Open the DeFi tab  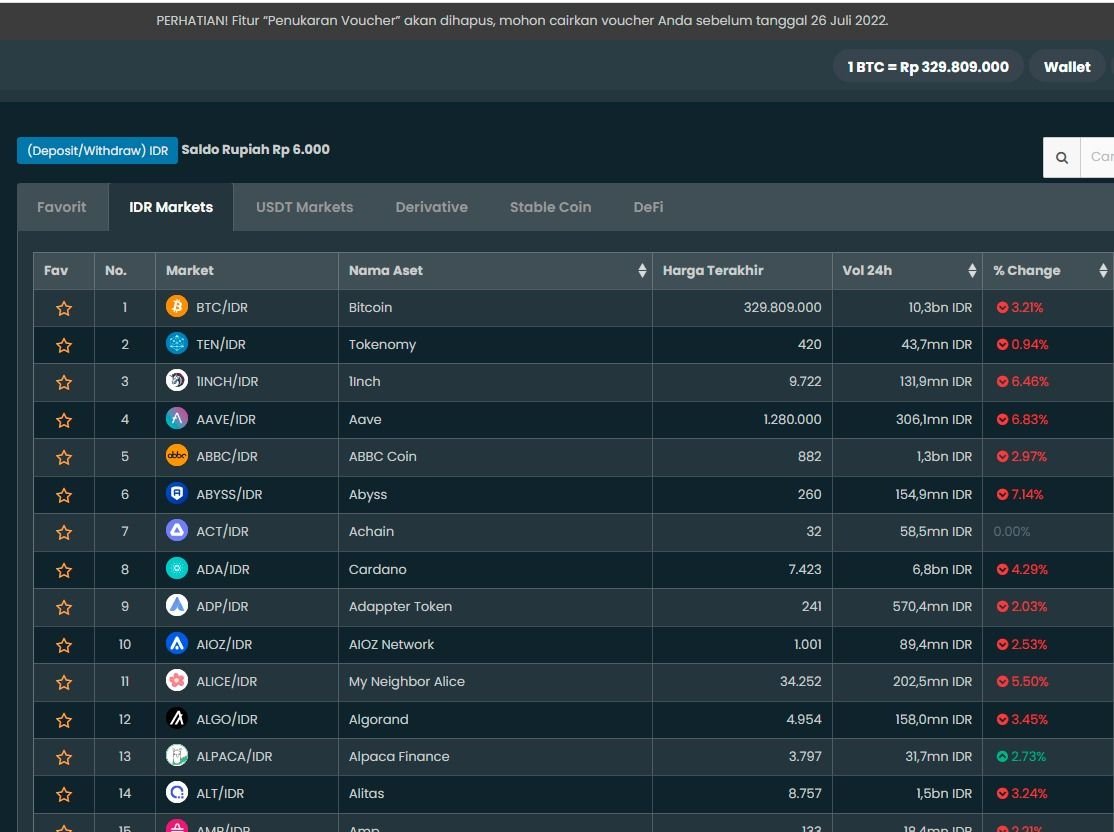click(x=648, y=207)
